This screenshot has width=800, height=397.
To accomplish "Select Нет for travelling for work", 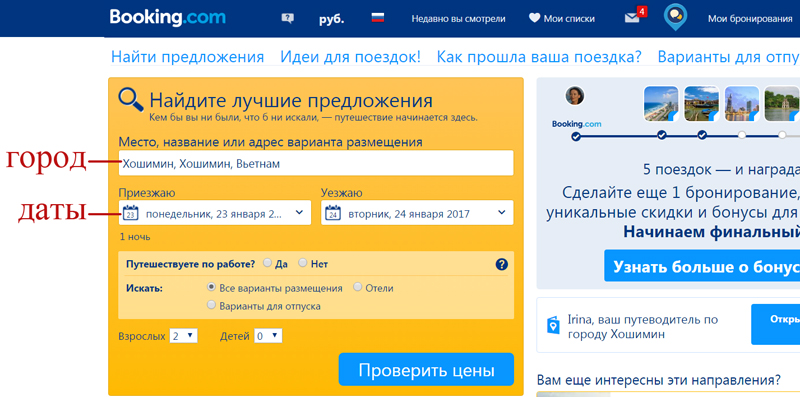I will 303,263.
